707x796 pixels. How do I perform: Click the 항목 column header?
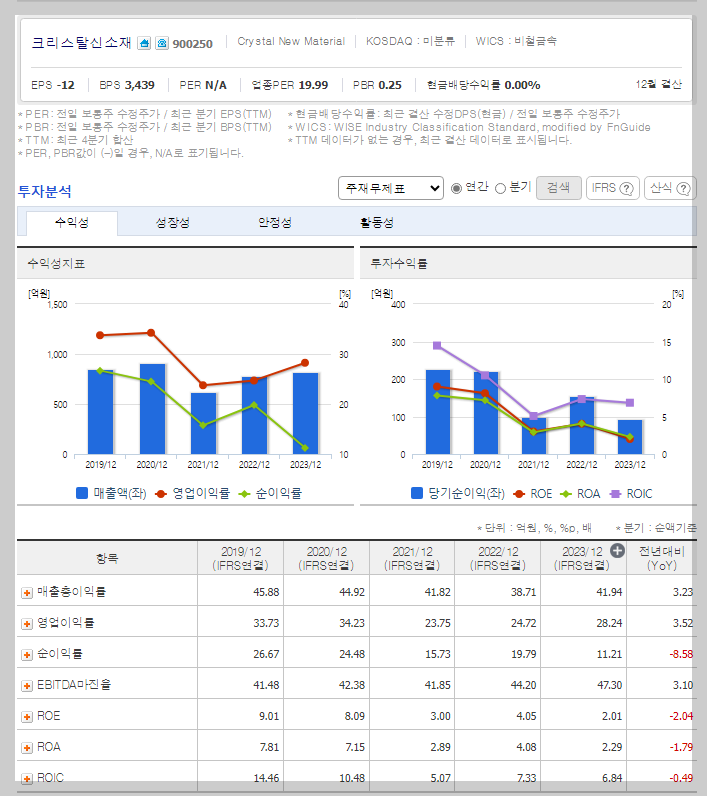(x=107, y=558)
